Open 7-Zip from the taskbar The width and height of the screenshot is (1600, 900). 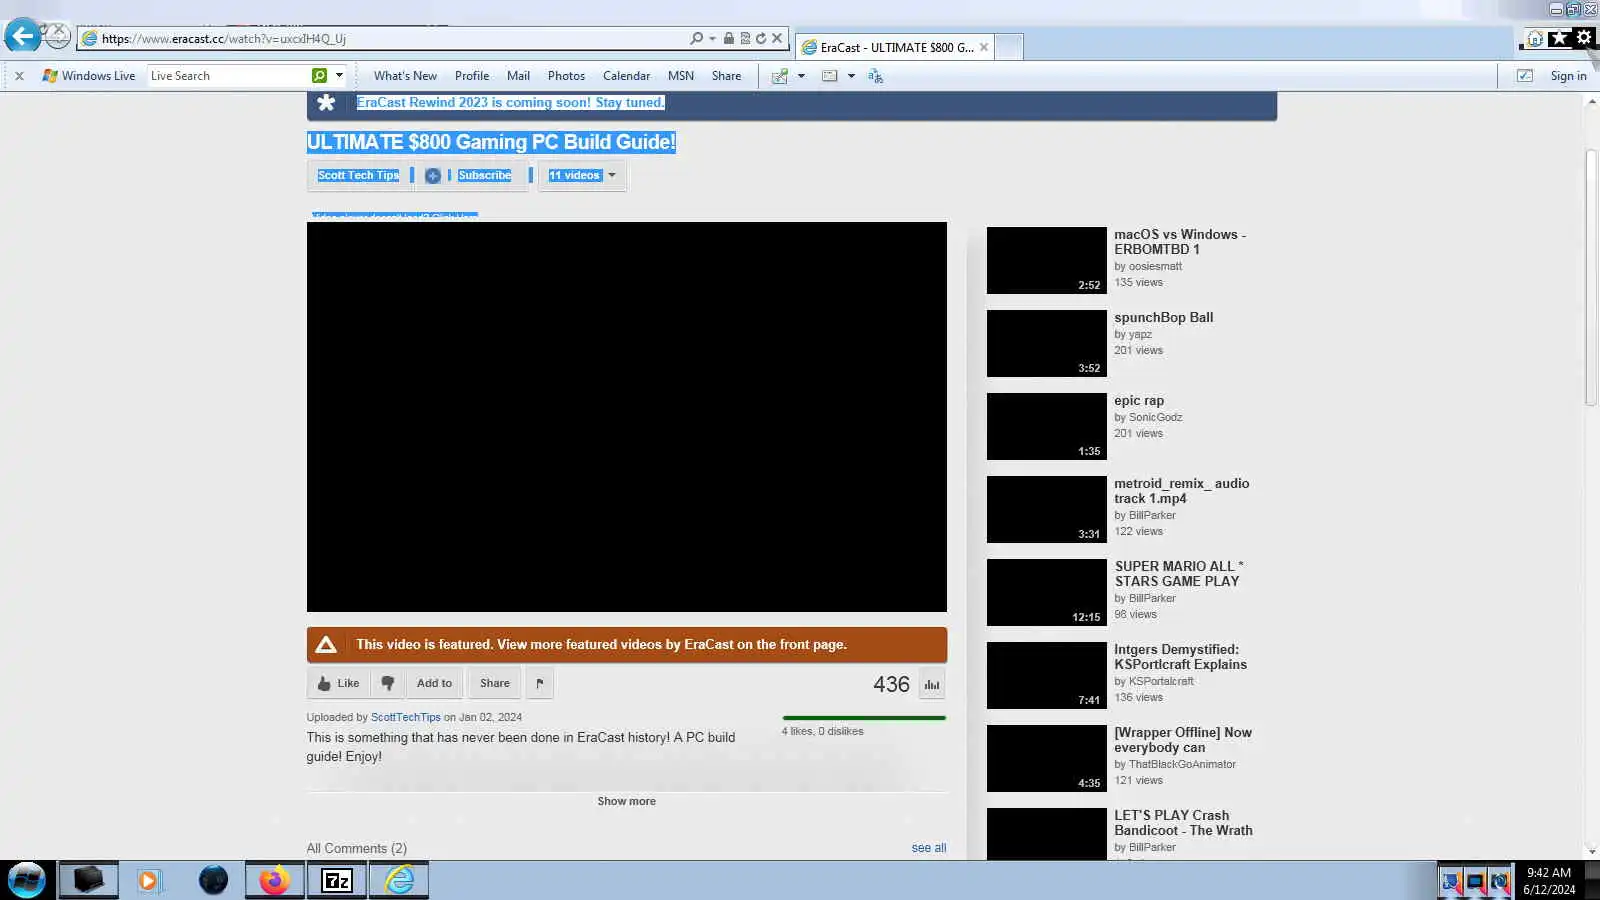click(x=336, y=880)
